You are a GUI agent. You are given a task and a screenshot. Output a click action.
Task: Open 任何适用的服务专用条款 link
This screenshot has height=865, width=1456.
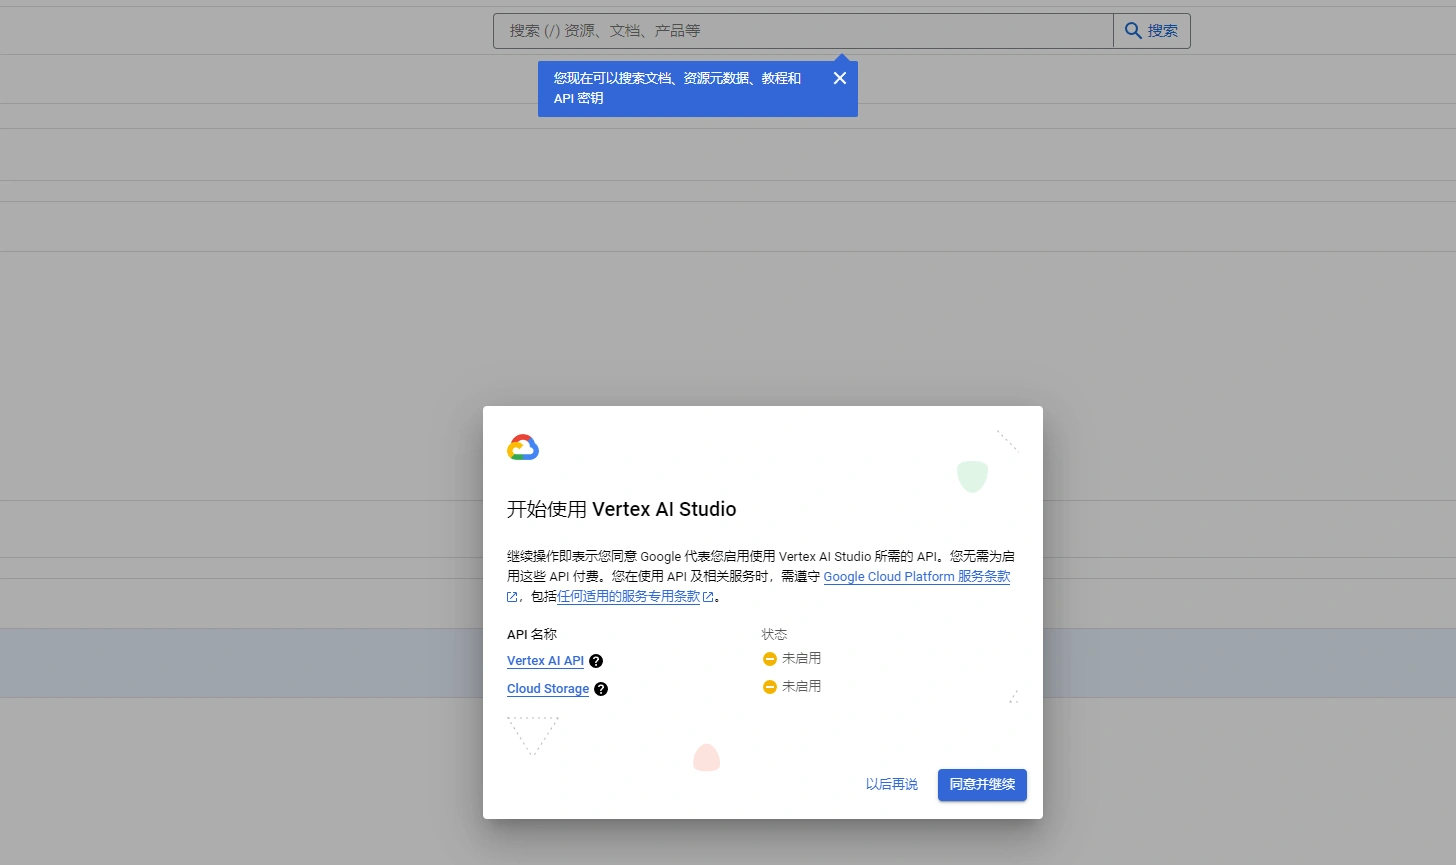click(x=629, y=597)
